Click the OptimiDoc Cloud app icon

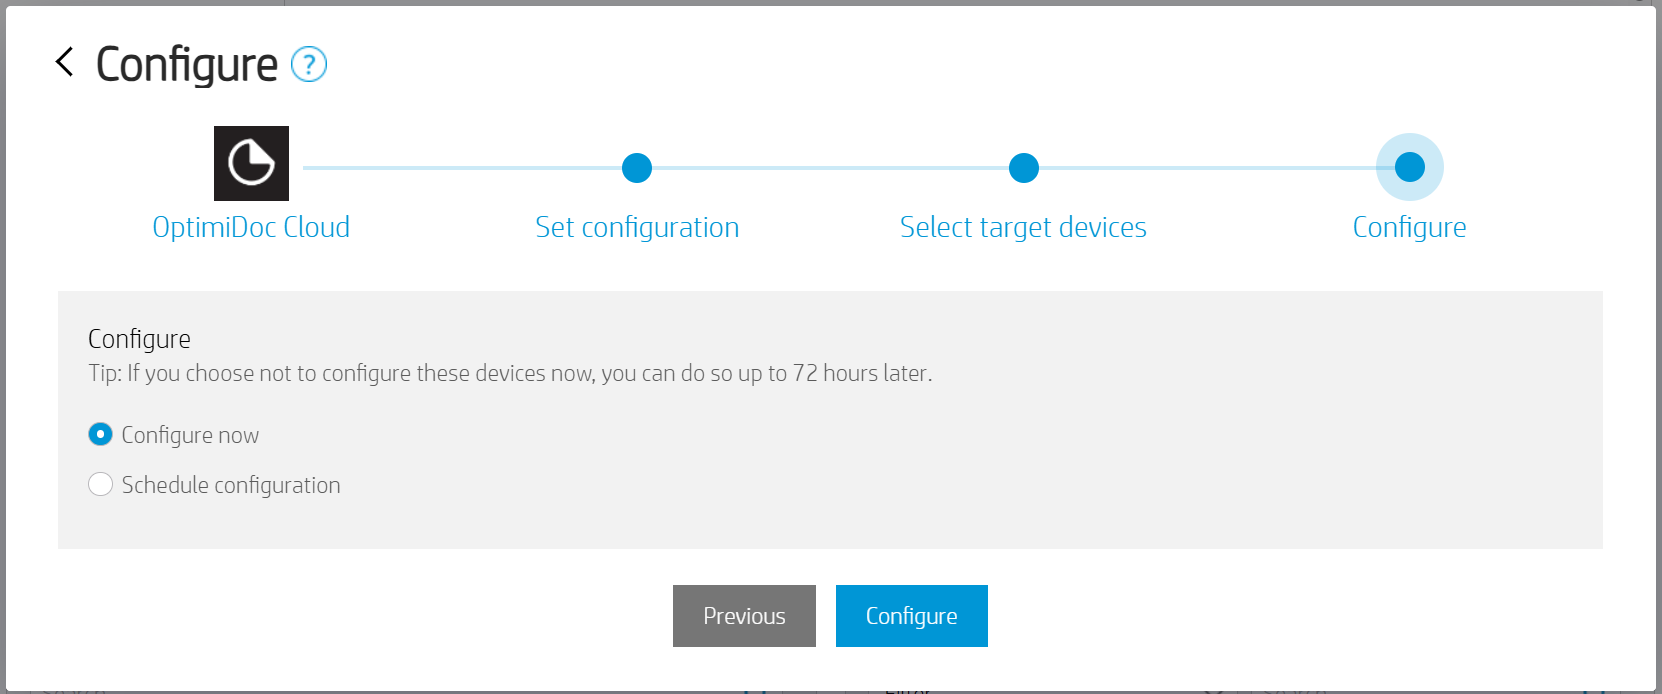(x=251, y=163)
